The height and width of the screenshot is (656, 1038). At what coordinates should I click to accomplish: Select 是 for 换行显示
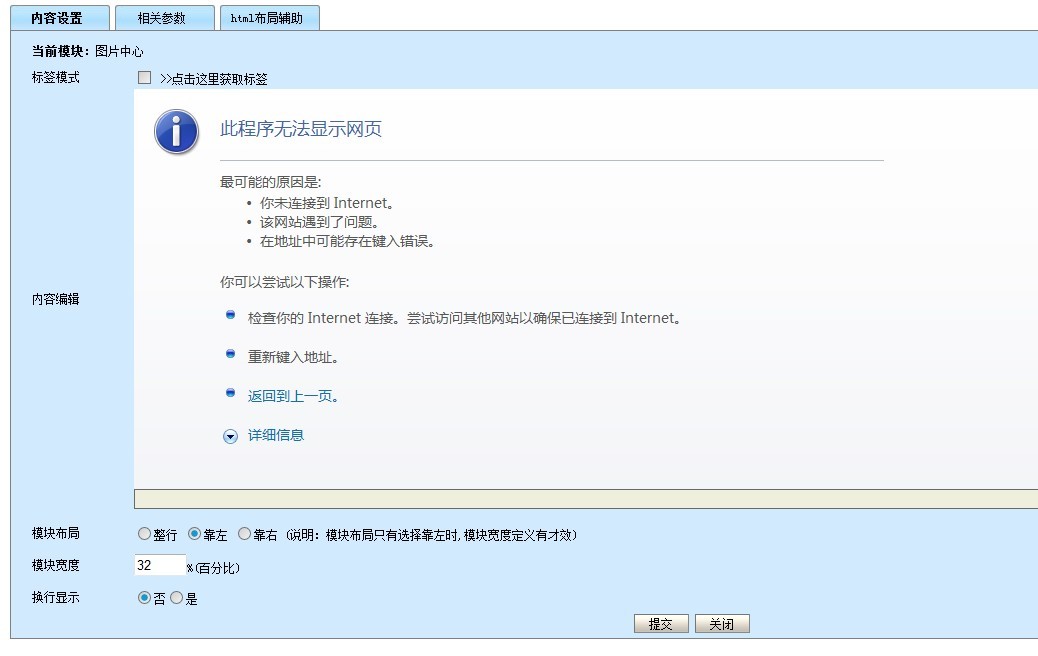177,598
